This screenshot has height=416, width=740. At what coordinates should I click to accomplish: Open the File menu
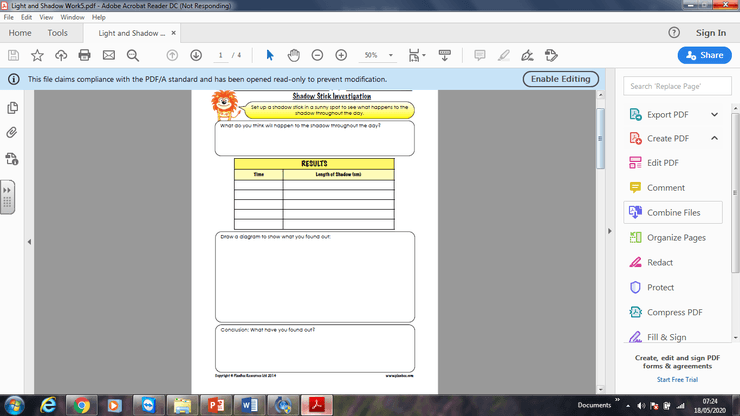click(8, 17)
